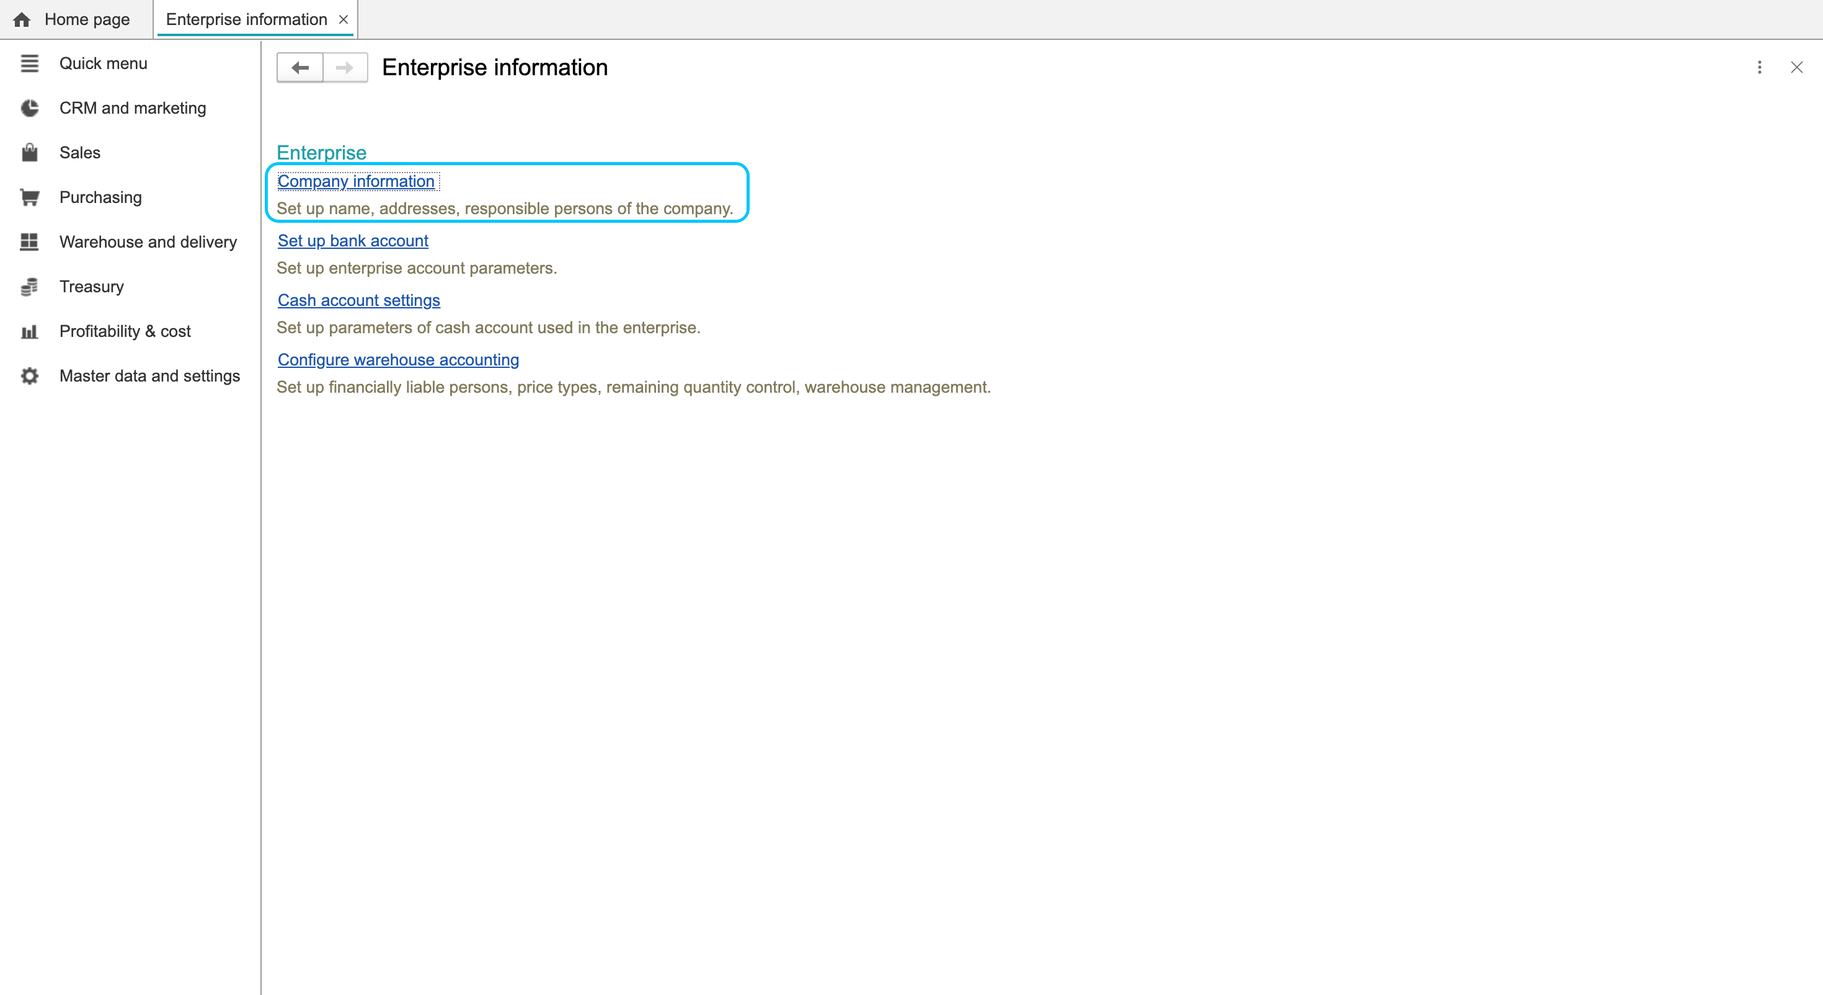Close the Enterprise information tab
This screenshot has height=995, width=1823.
tap(343, 19)
